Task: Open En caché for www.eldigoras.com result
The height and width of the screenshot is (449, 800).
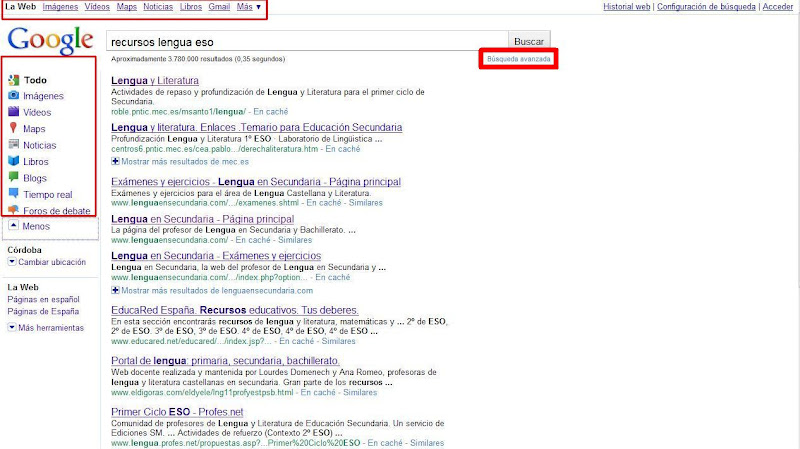Action: 318,392
